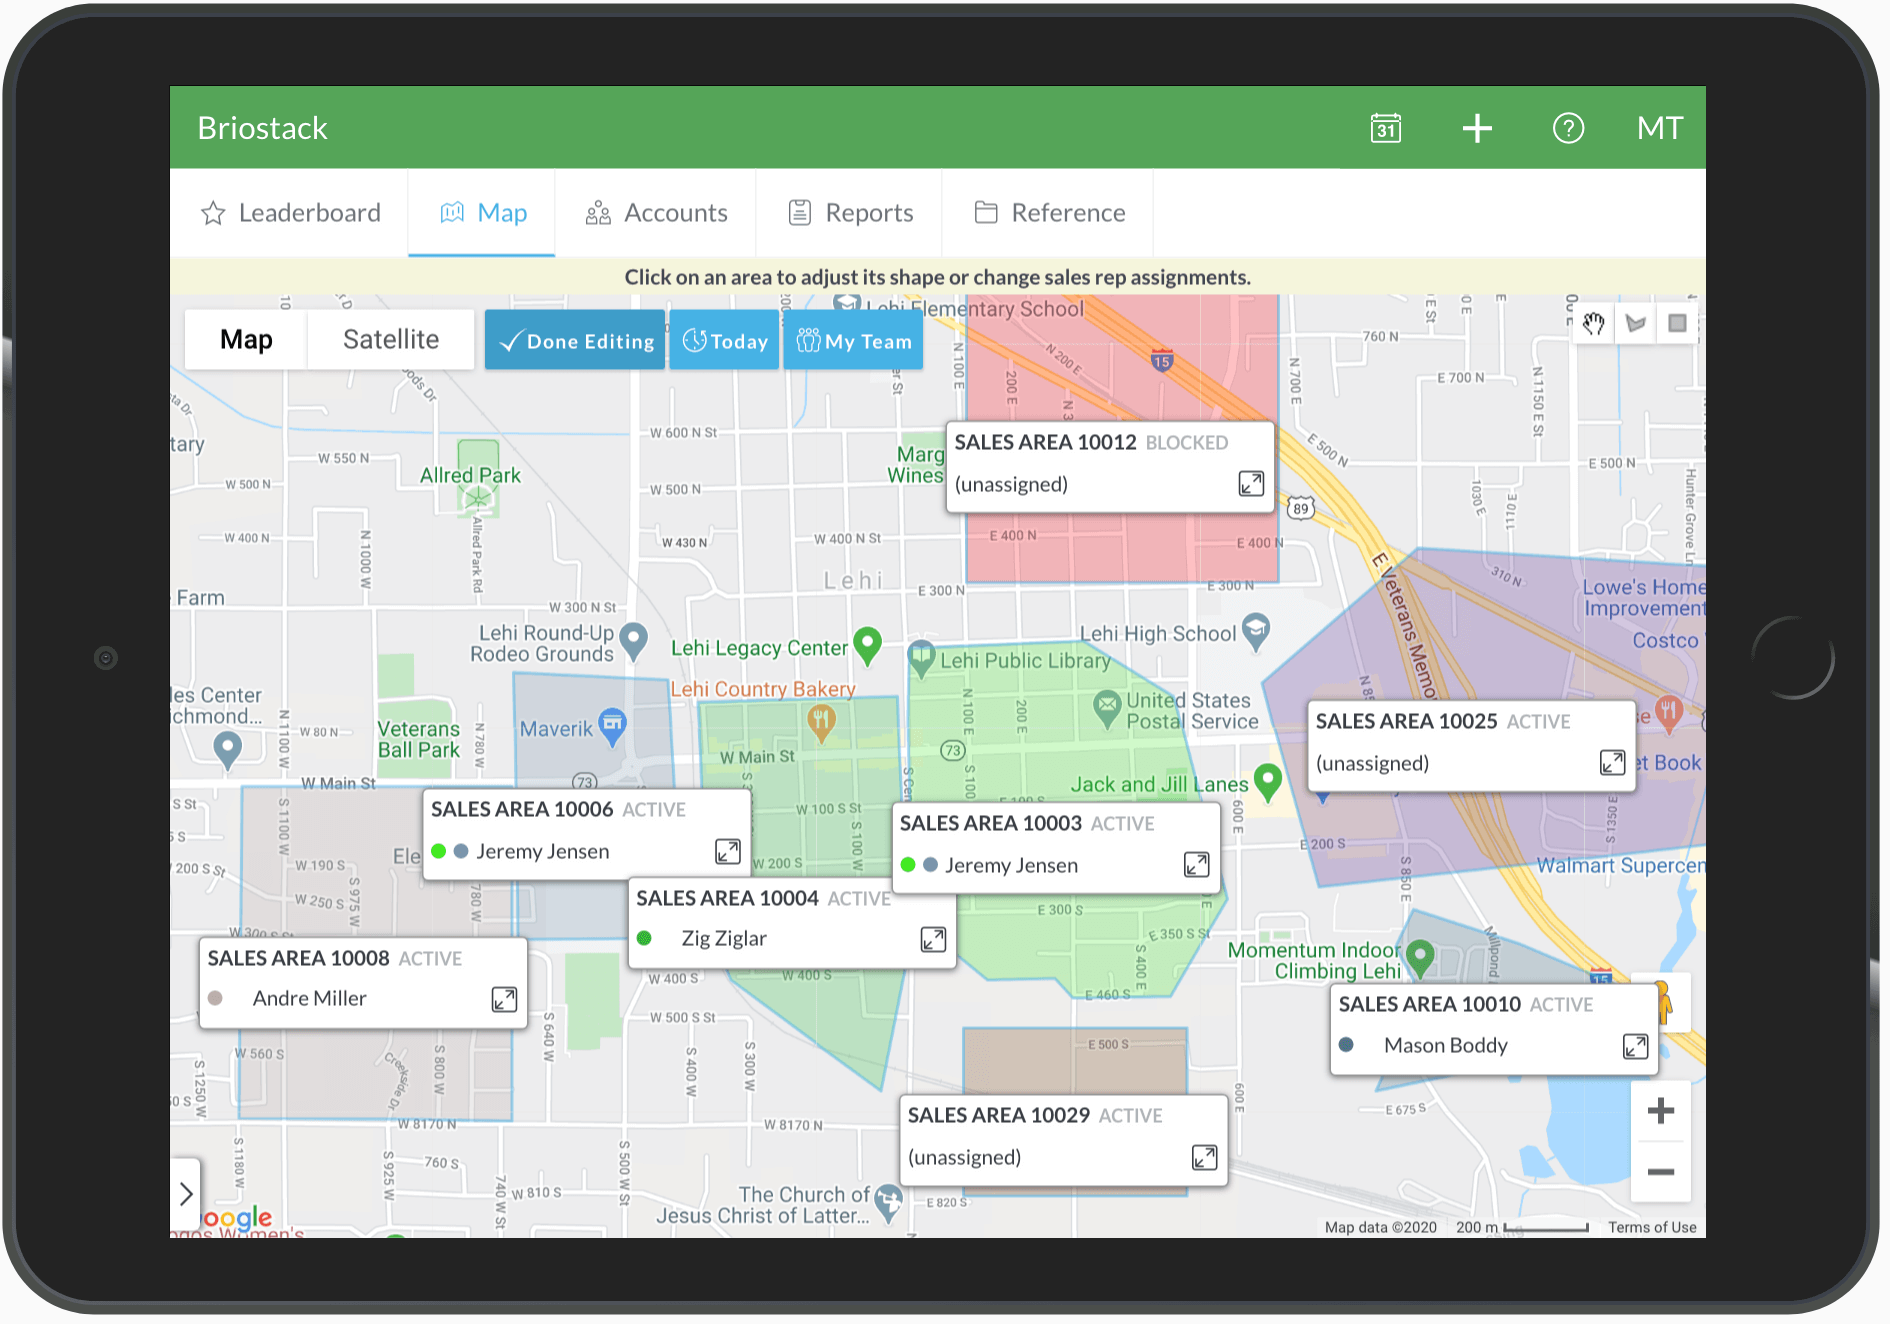The height and width of the screenshot is (1324, 1890).
Task: Expand Sales Area 10003 card
Action: click(x=1197, y=865)
